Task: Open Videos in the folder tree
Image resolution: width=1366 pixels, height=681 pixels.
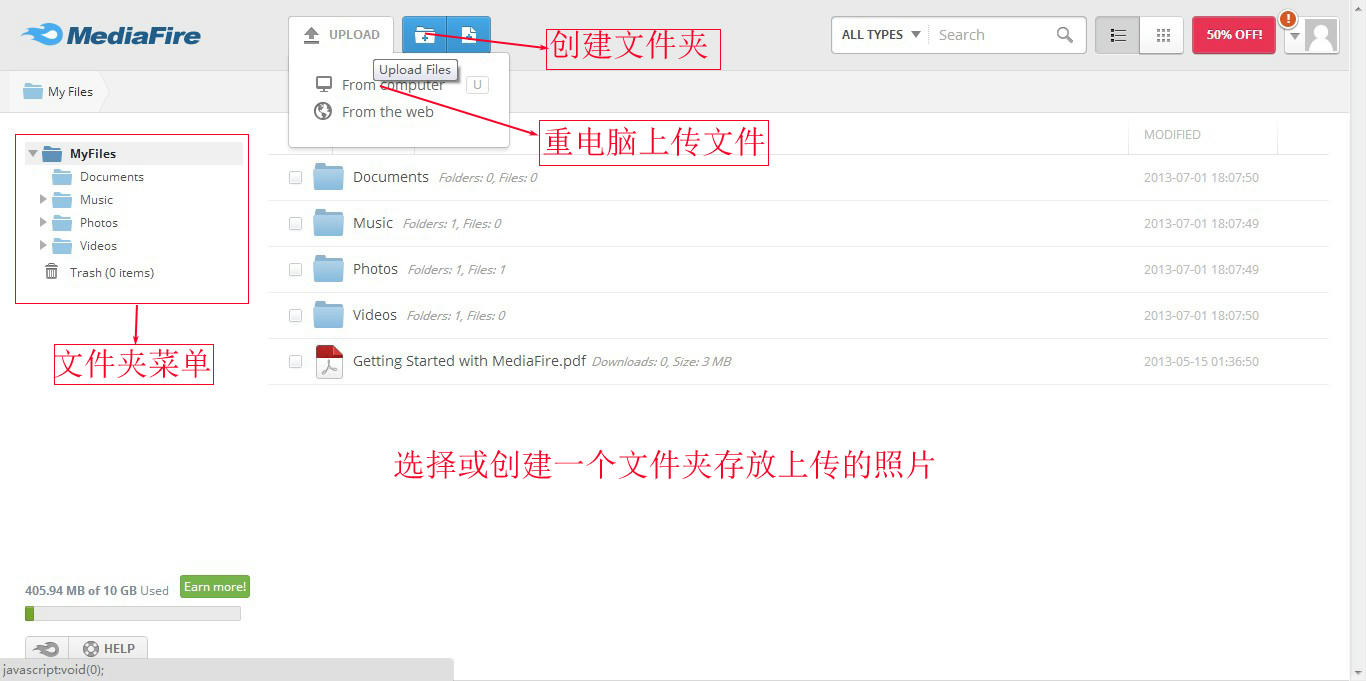Action: [x=98, y=246]
